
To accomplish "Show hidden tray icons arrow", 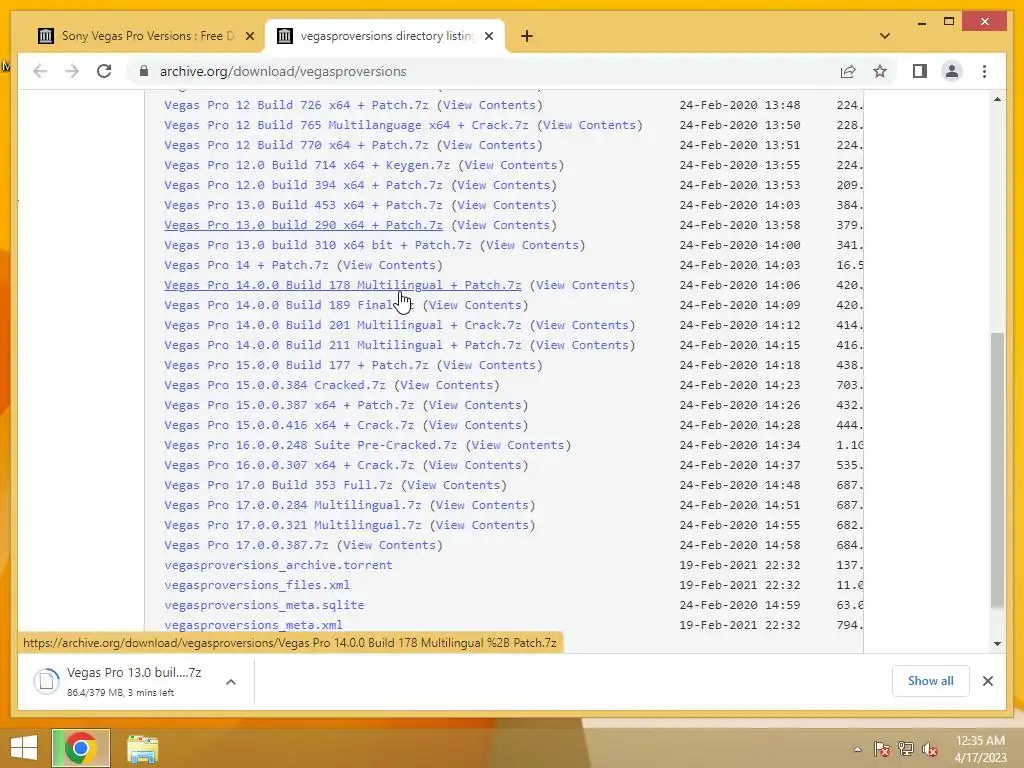I will click(857, 749).
